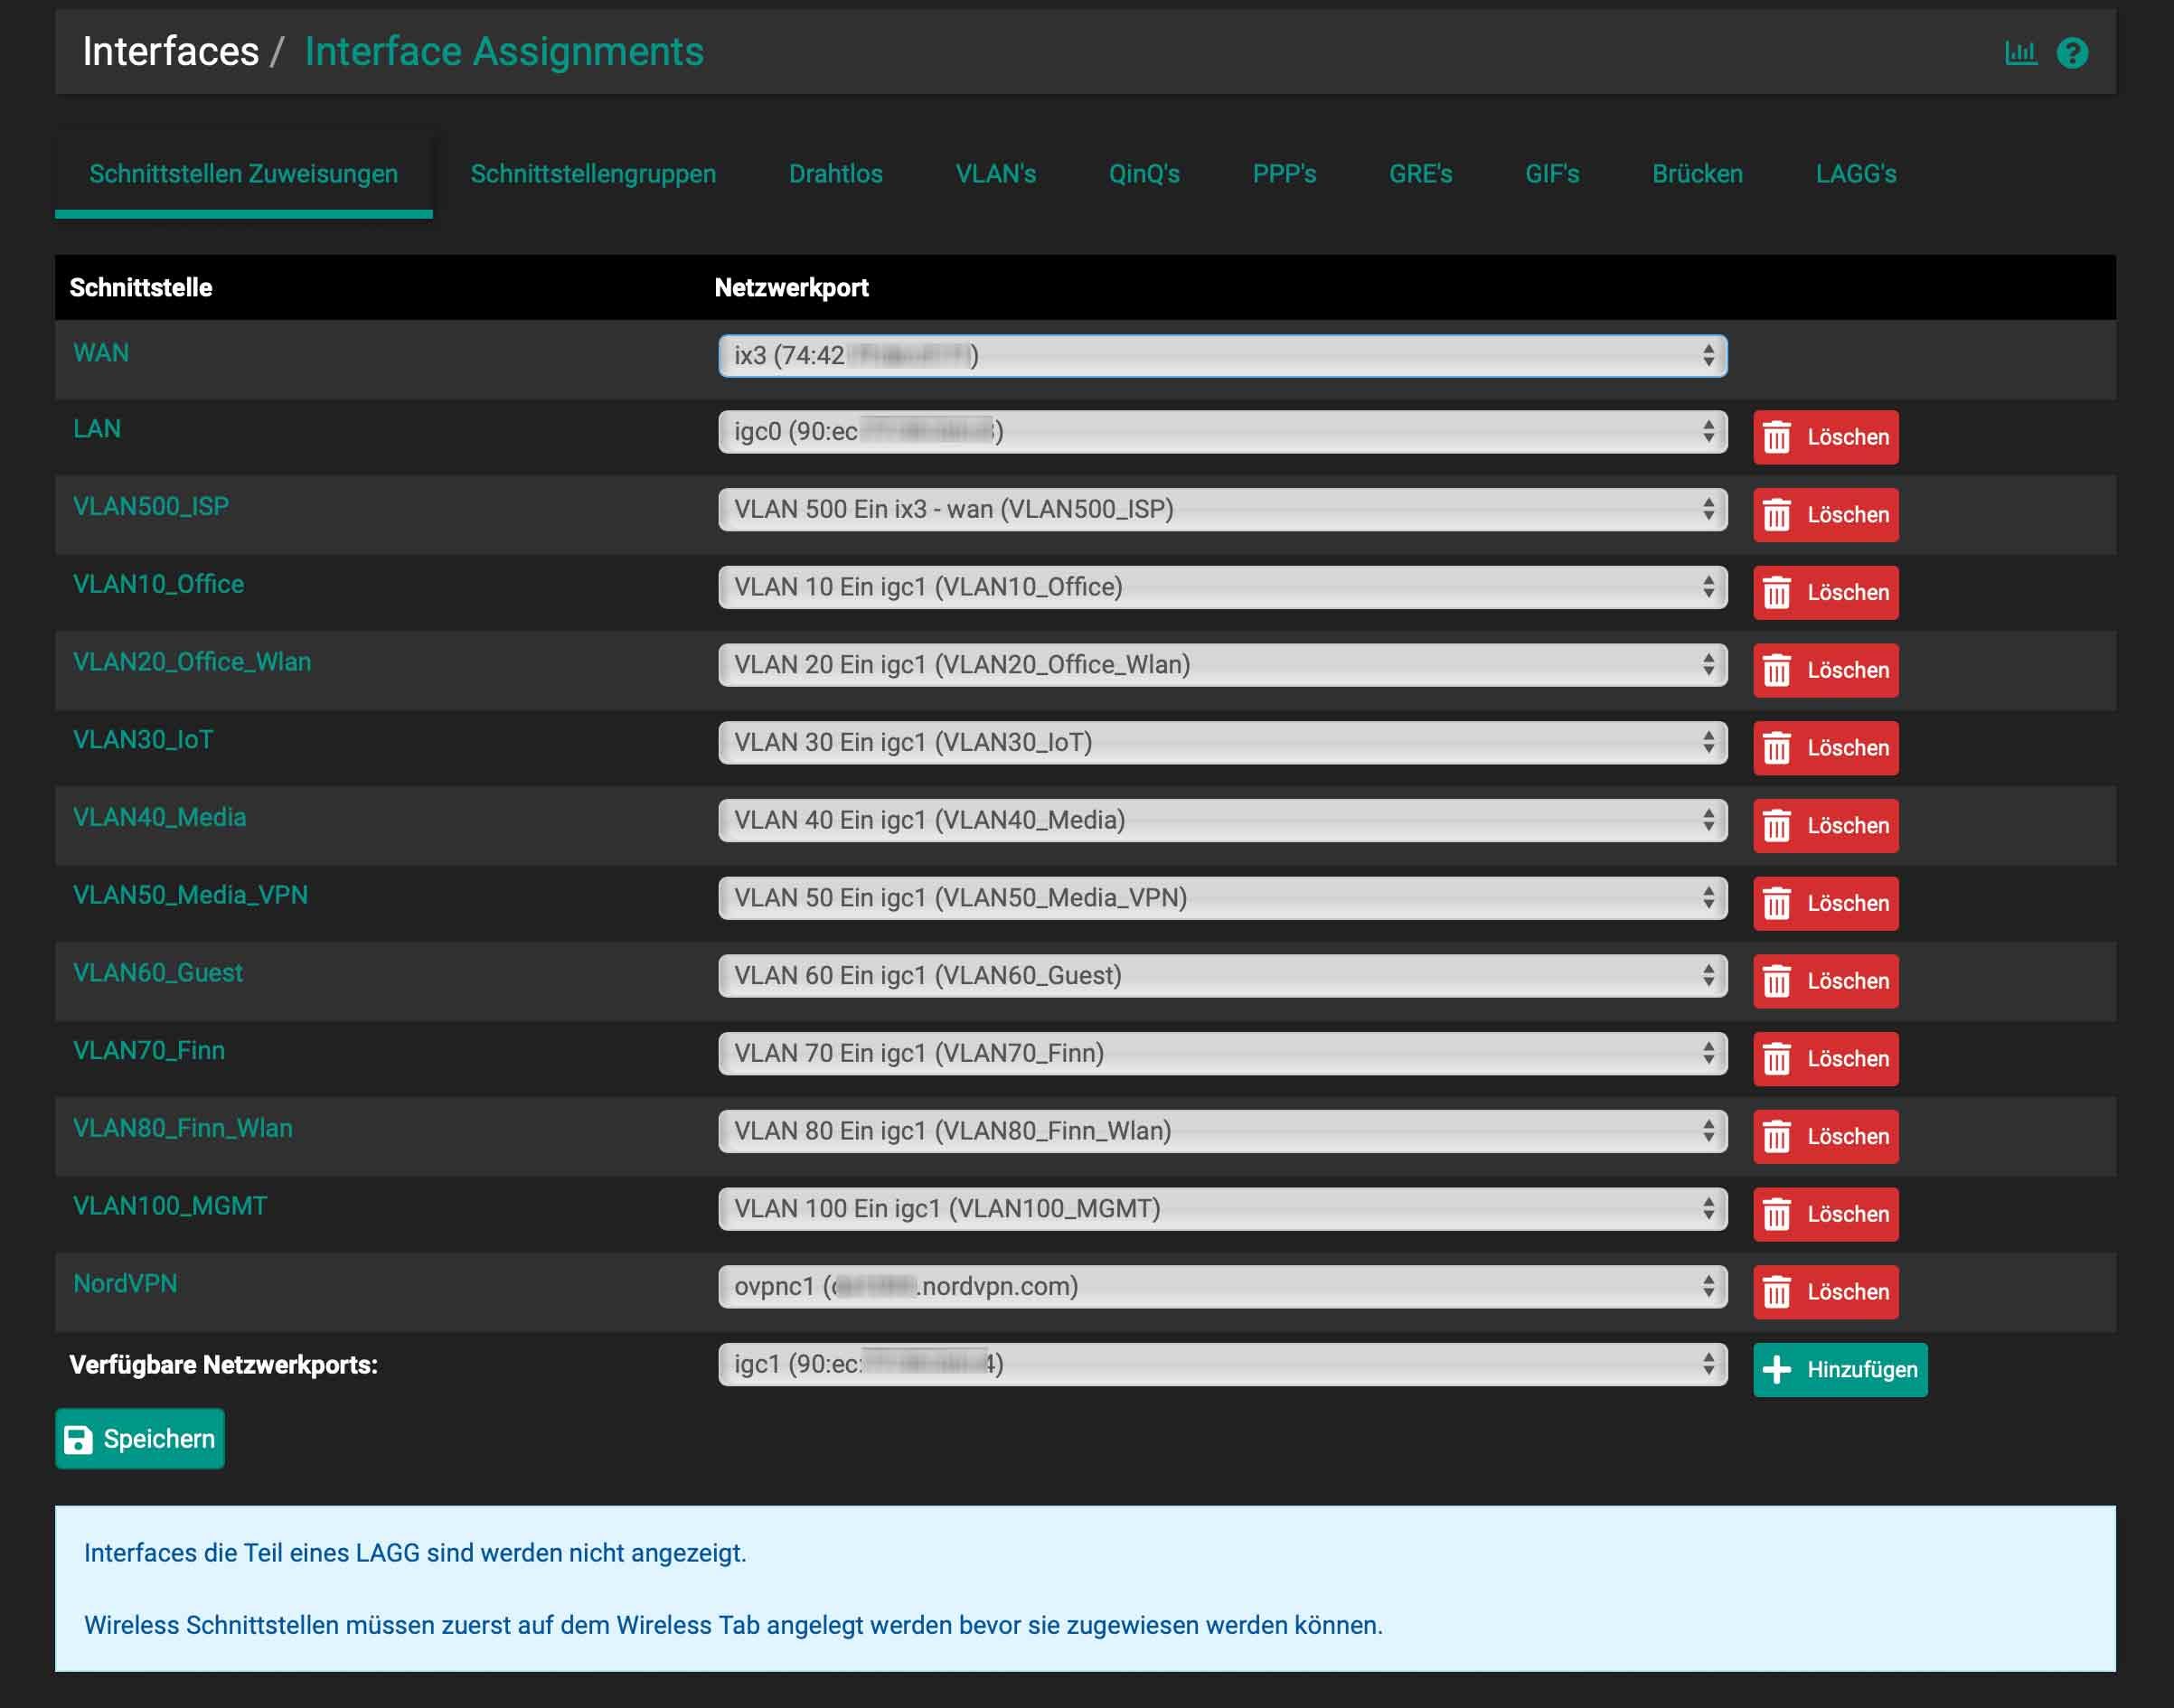
Task: Delete the VLAN20_Office_Wlan interface assignment
Action: (x=1825, y=670)
